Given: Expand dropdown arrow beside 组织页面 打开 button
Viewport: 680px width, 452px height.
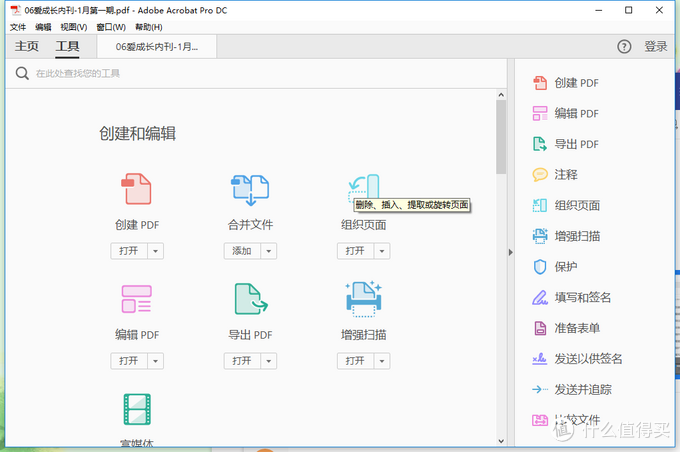Looking at the screenshot, I should point(382,251).
